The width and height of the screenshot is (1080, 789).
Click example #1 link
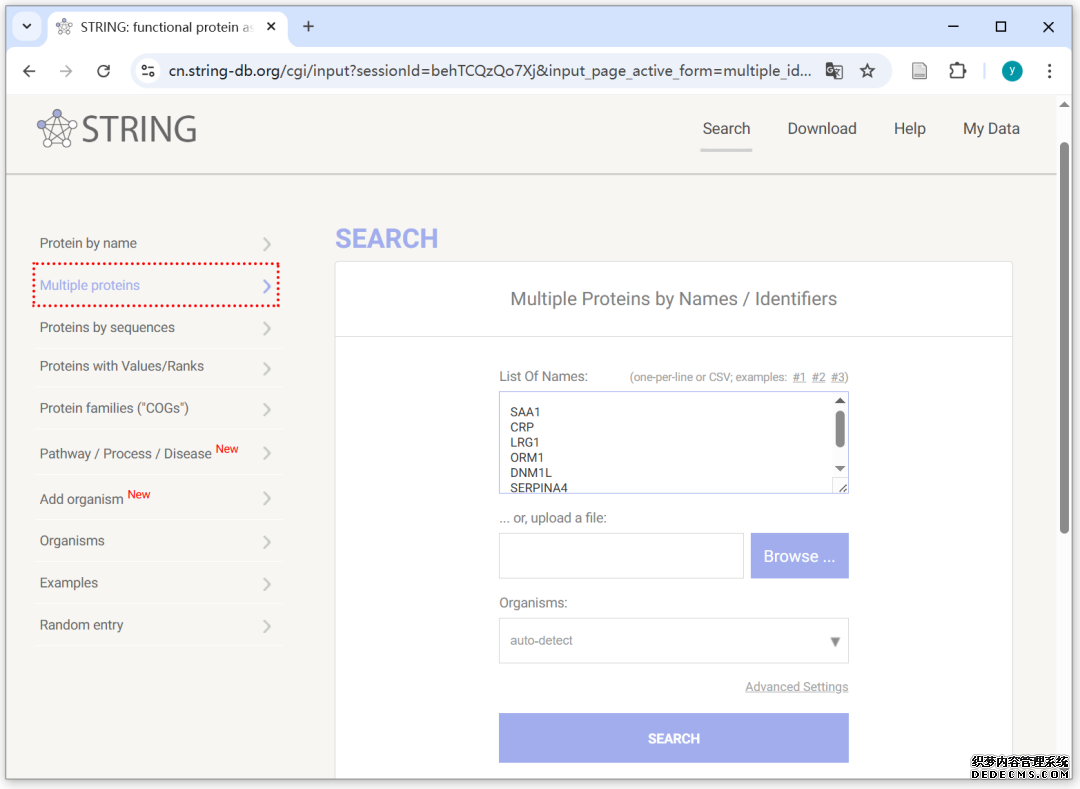799,377
